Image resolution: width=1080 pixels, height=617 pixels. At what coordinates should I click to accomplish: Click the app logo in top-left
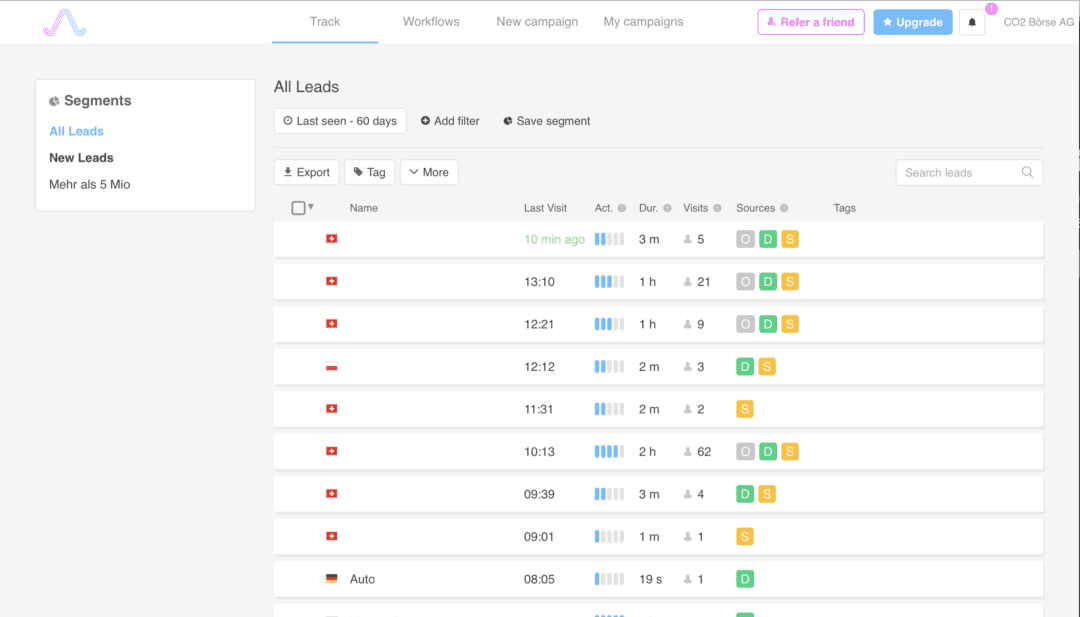(65, 23)
